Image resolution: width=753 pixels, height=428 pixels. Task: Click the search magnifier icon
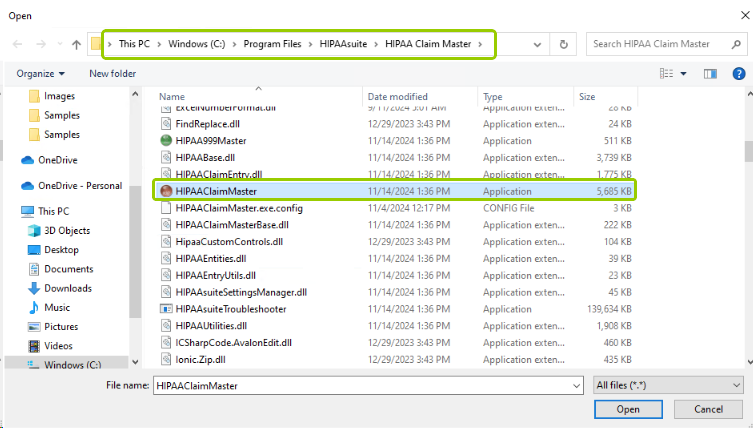736,44
